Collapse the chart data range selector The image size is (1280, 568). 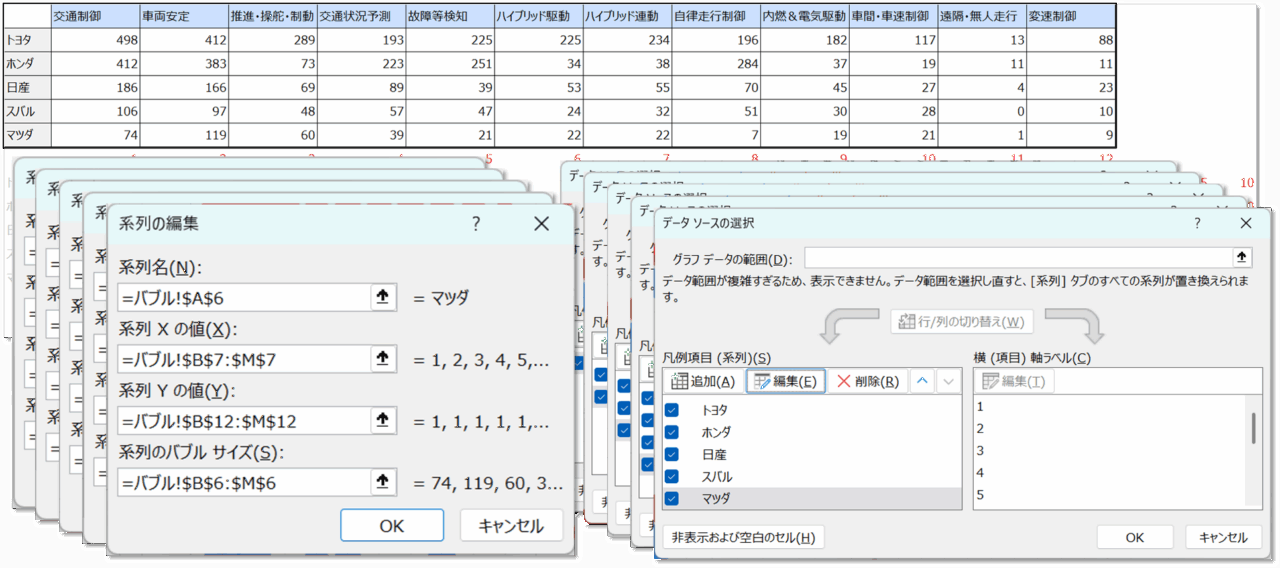[1242, 258]
